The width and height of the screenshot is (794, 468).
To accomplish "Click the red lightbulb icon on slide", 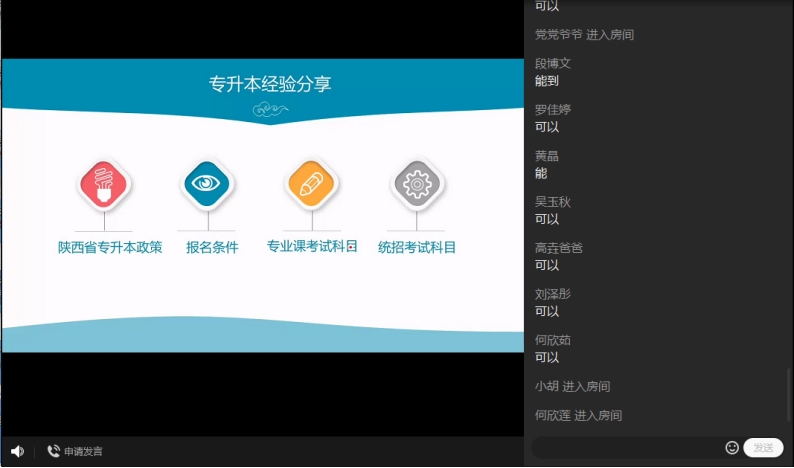I will (x=104, y=184).
